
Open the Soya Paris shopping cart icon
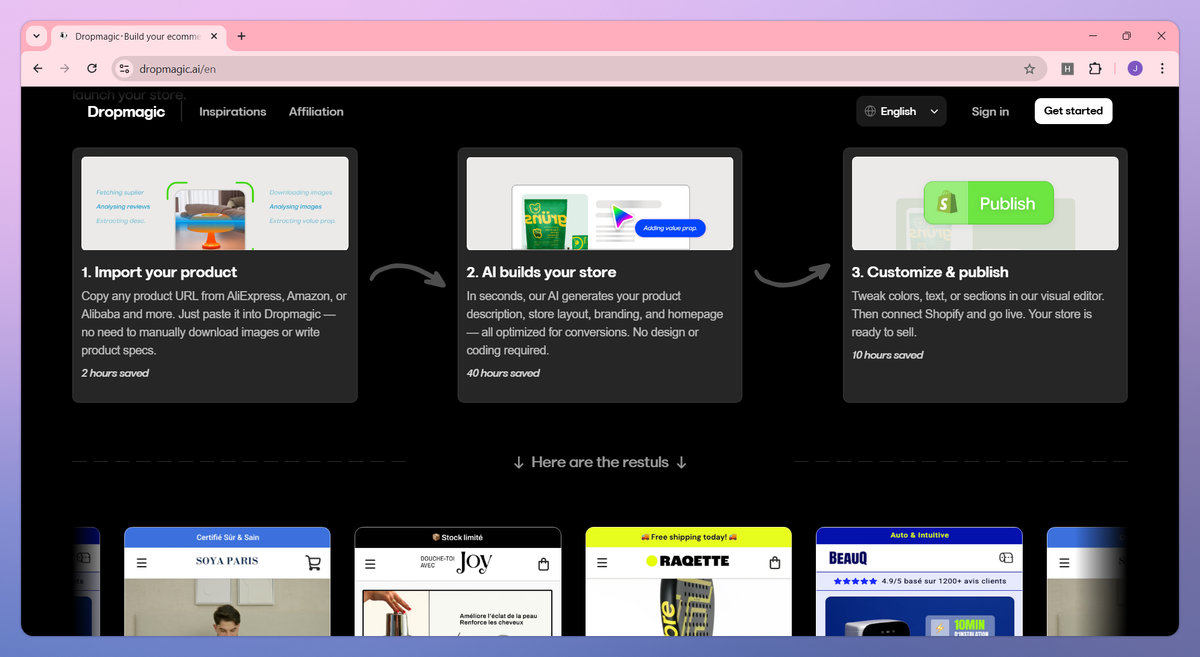313,563
